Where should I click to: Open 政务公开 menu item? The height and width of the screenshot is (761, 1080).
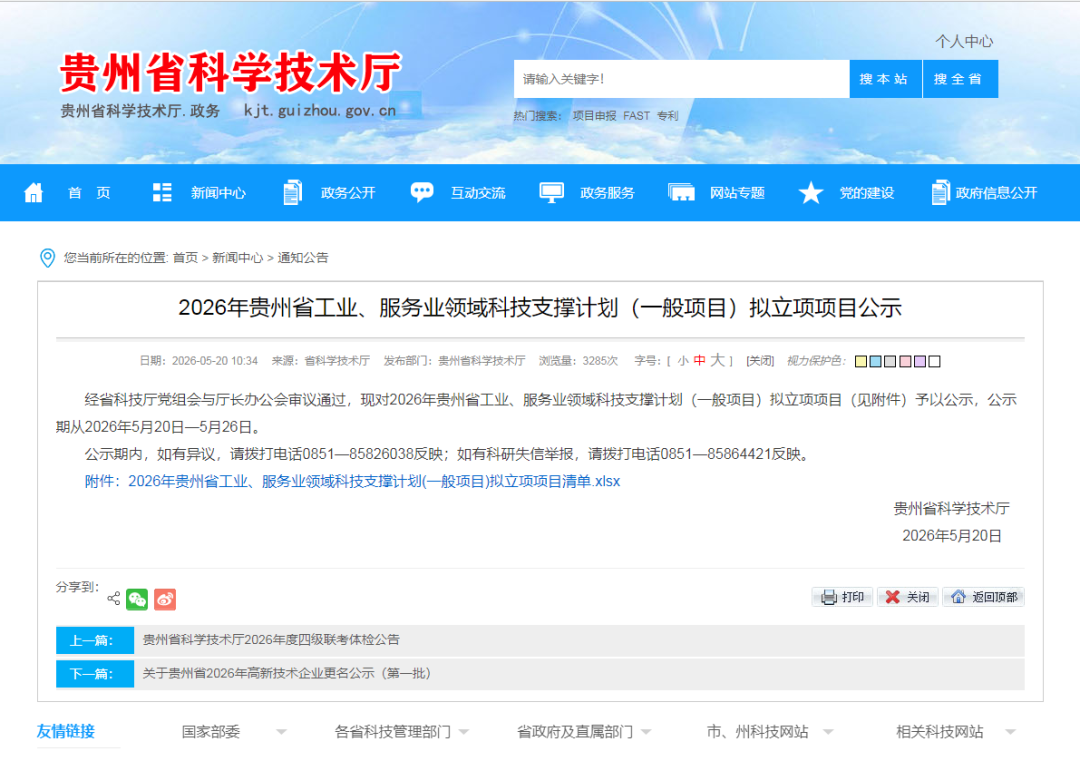pyautogui.click(x=348, y=193)
